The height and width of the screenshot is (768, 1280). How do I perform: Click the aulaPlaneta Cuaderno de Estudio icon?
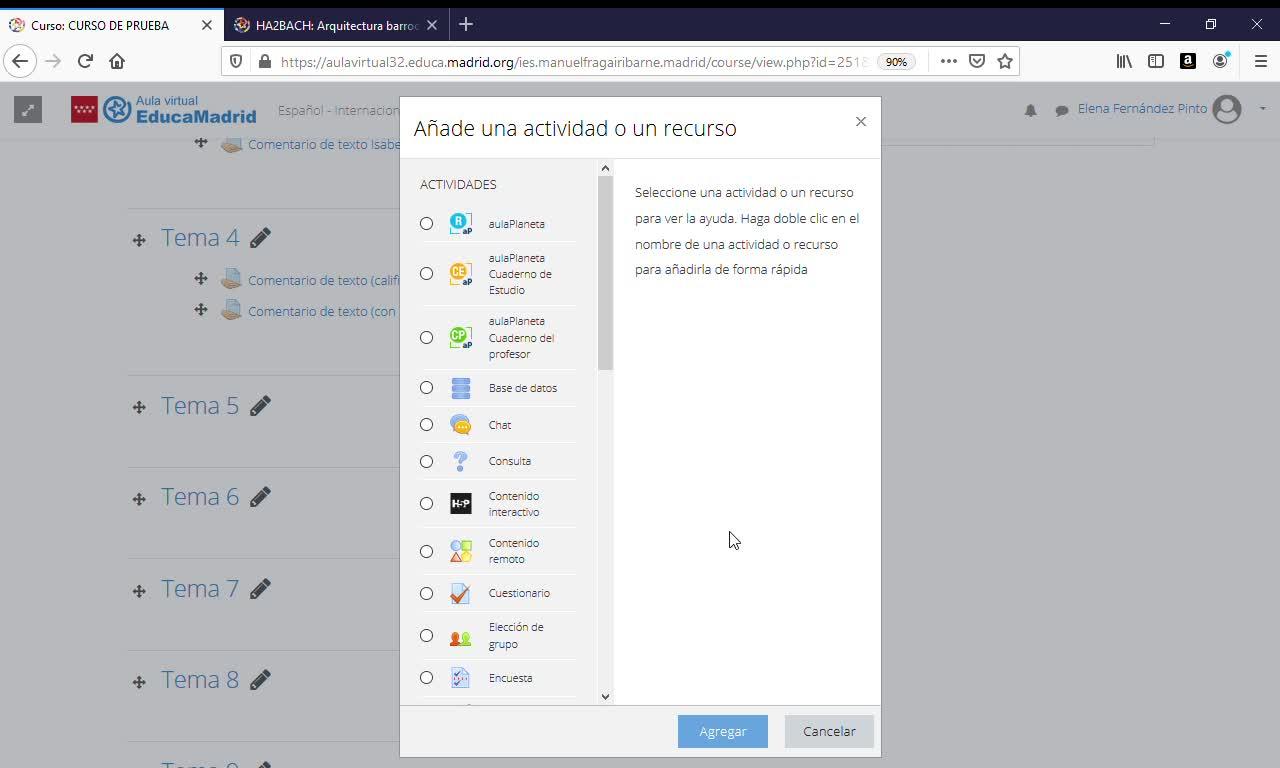[x=461, y=274]
